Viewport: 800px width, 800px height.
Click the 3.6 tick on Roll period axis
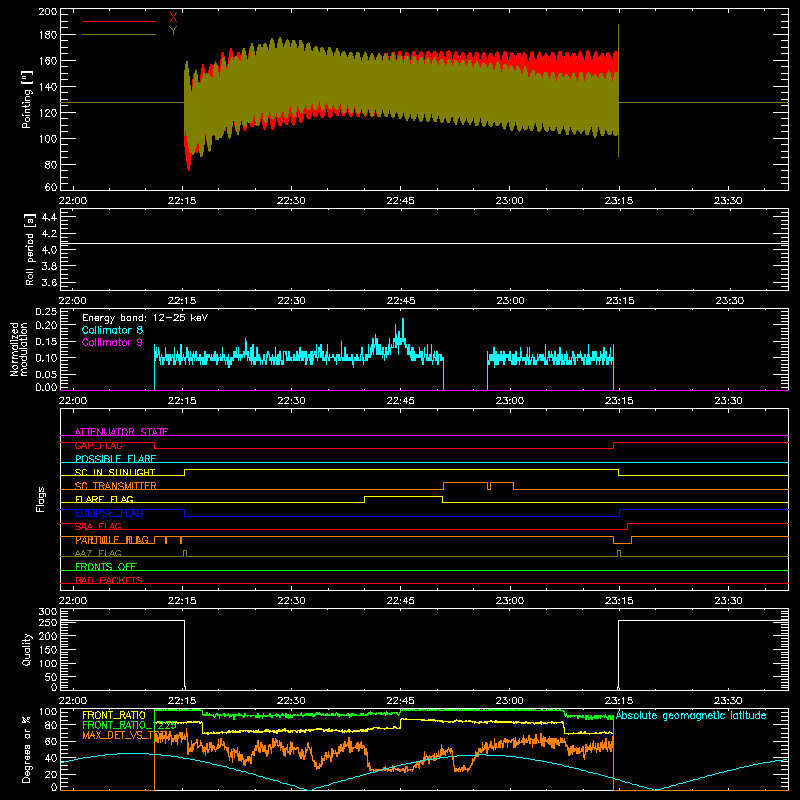tap(49, 282)
